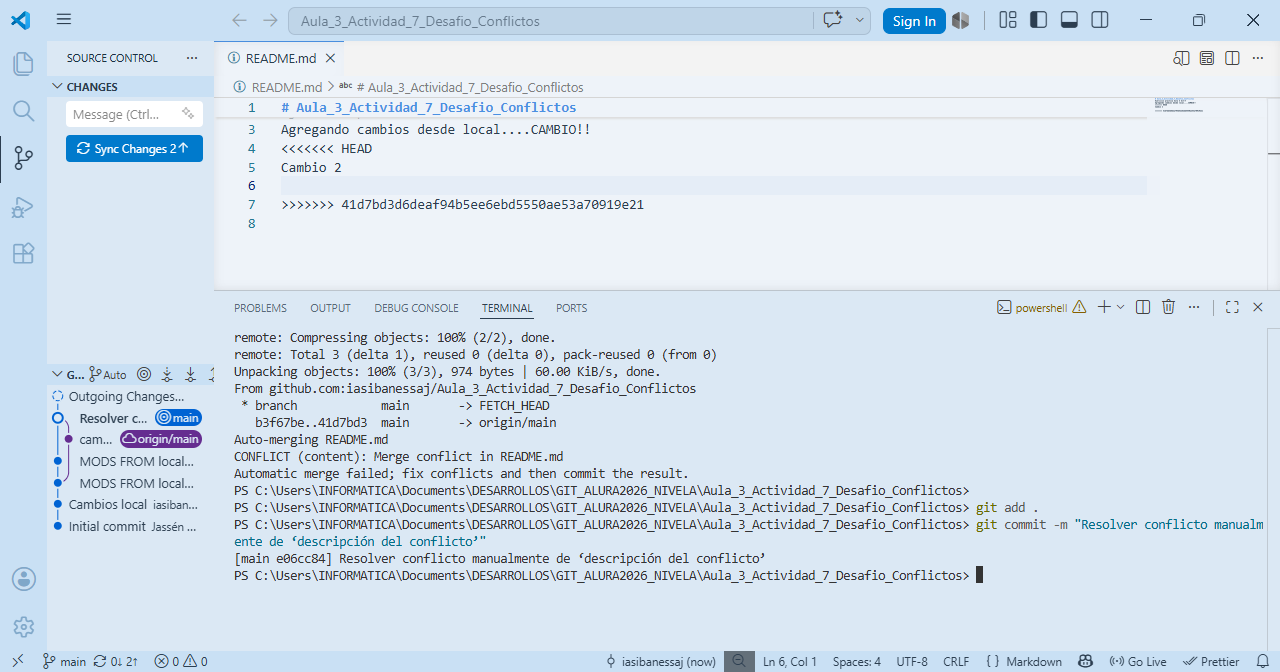Viewport: 1280px width, 672px height.
Task: Select the TERMINAL panel tab
Action: (x=507, y=308)
